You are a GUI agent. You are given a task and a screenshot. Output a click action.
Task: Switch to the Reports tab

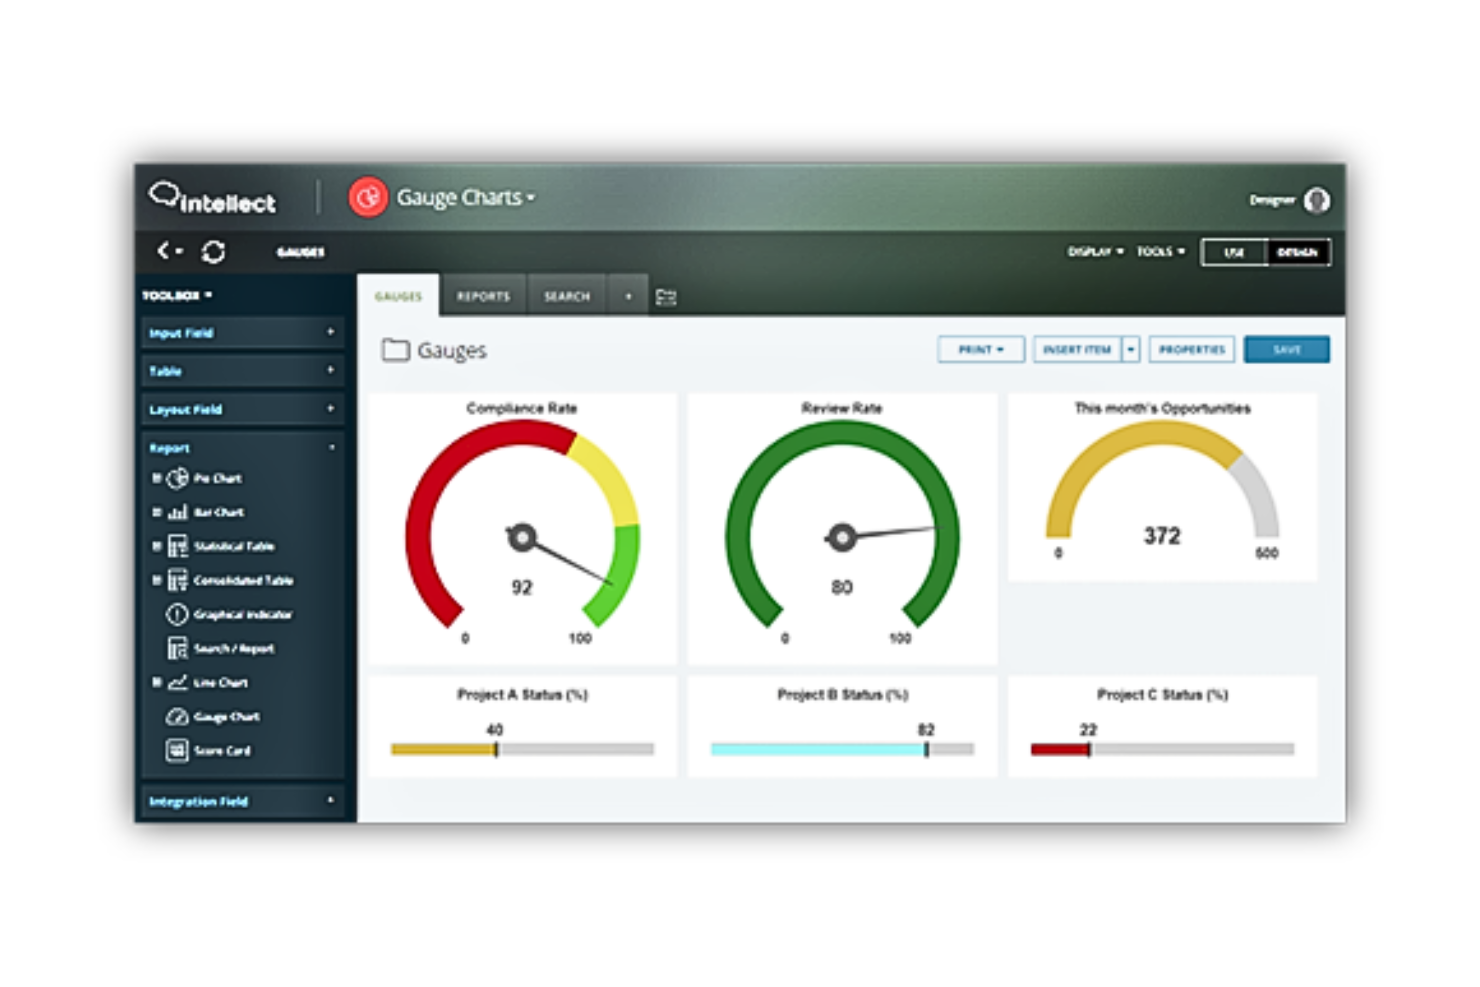coord(483,295)
